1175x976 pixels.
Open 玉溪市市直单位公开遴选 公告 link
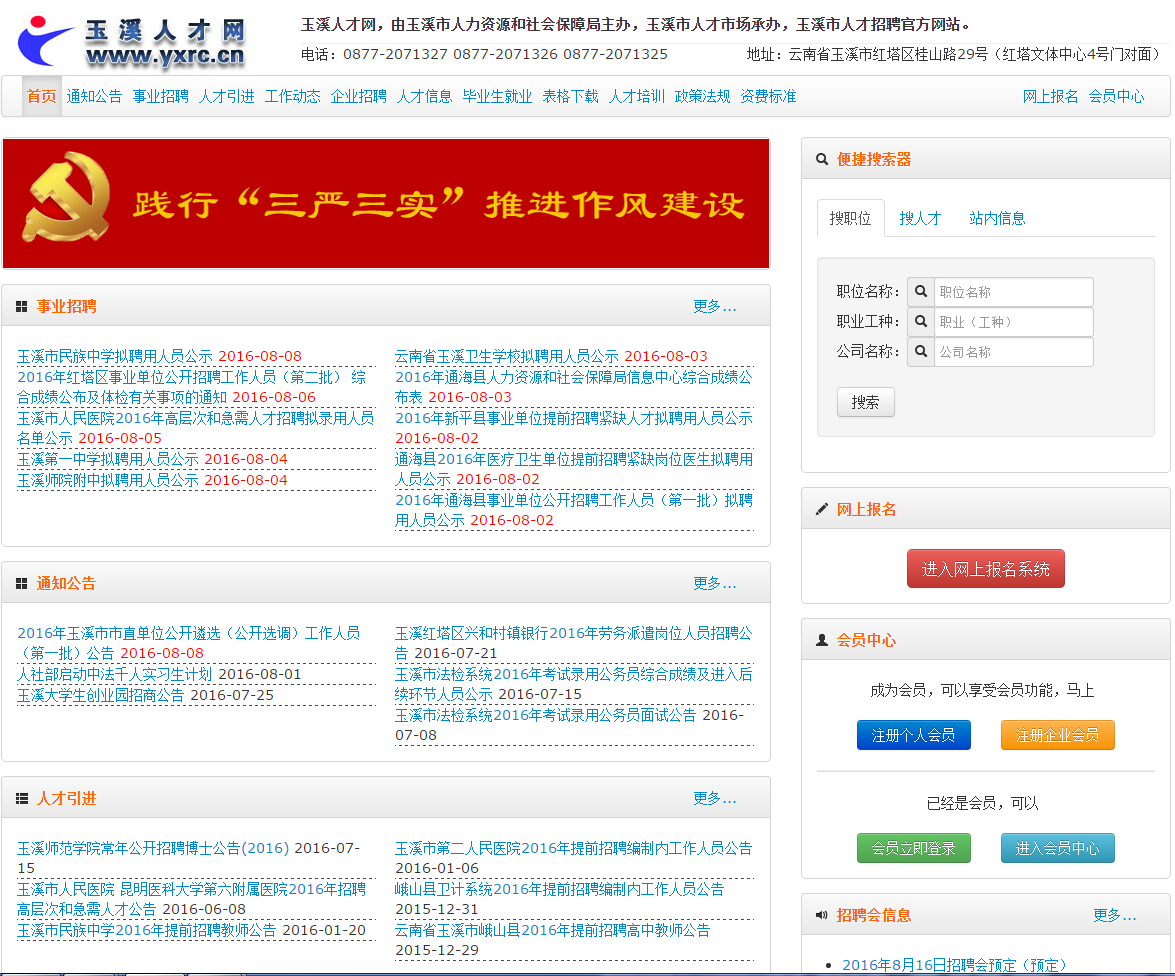(x=188, y=643)
